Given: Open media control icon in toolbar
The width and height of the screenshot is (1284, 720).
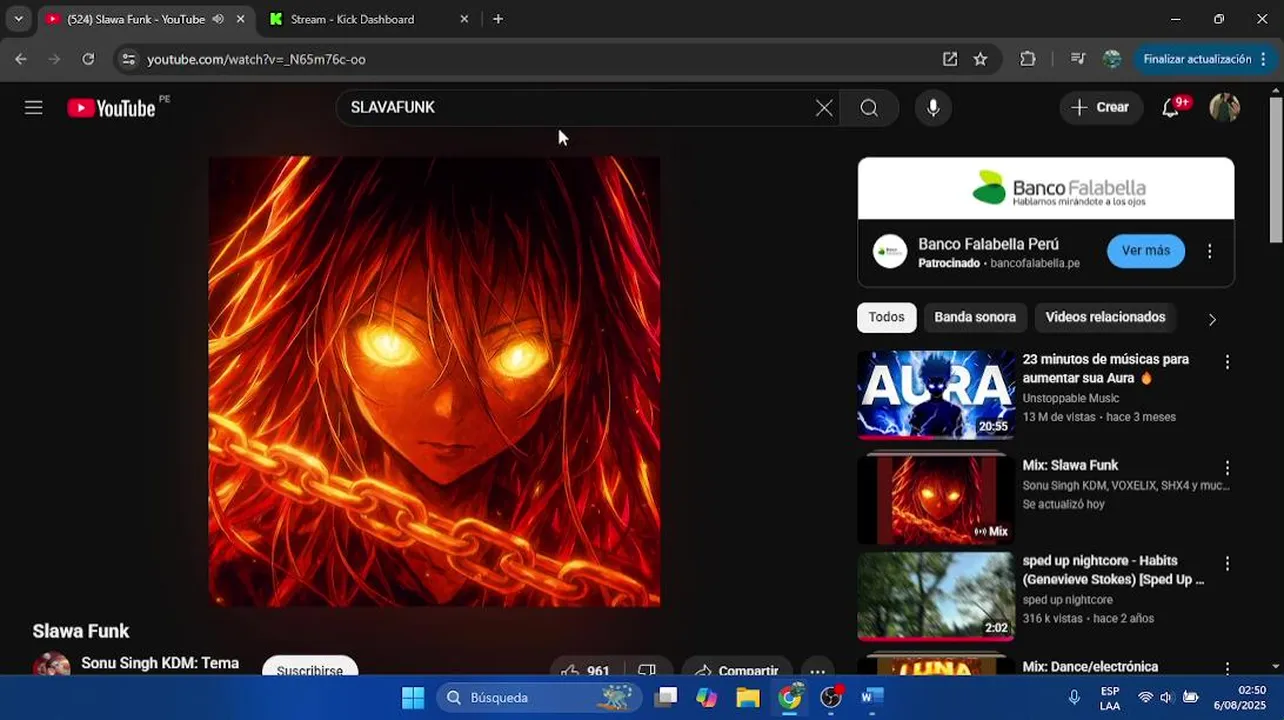Looking at the screenshot, I should pos(1078,59).
